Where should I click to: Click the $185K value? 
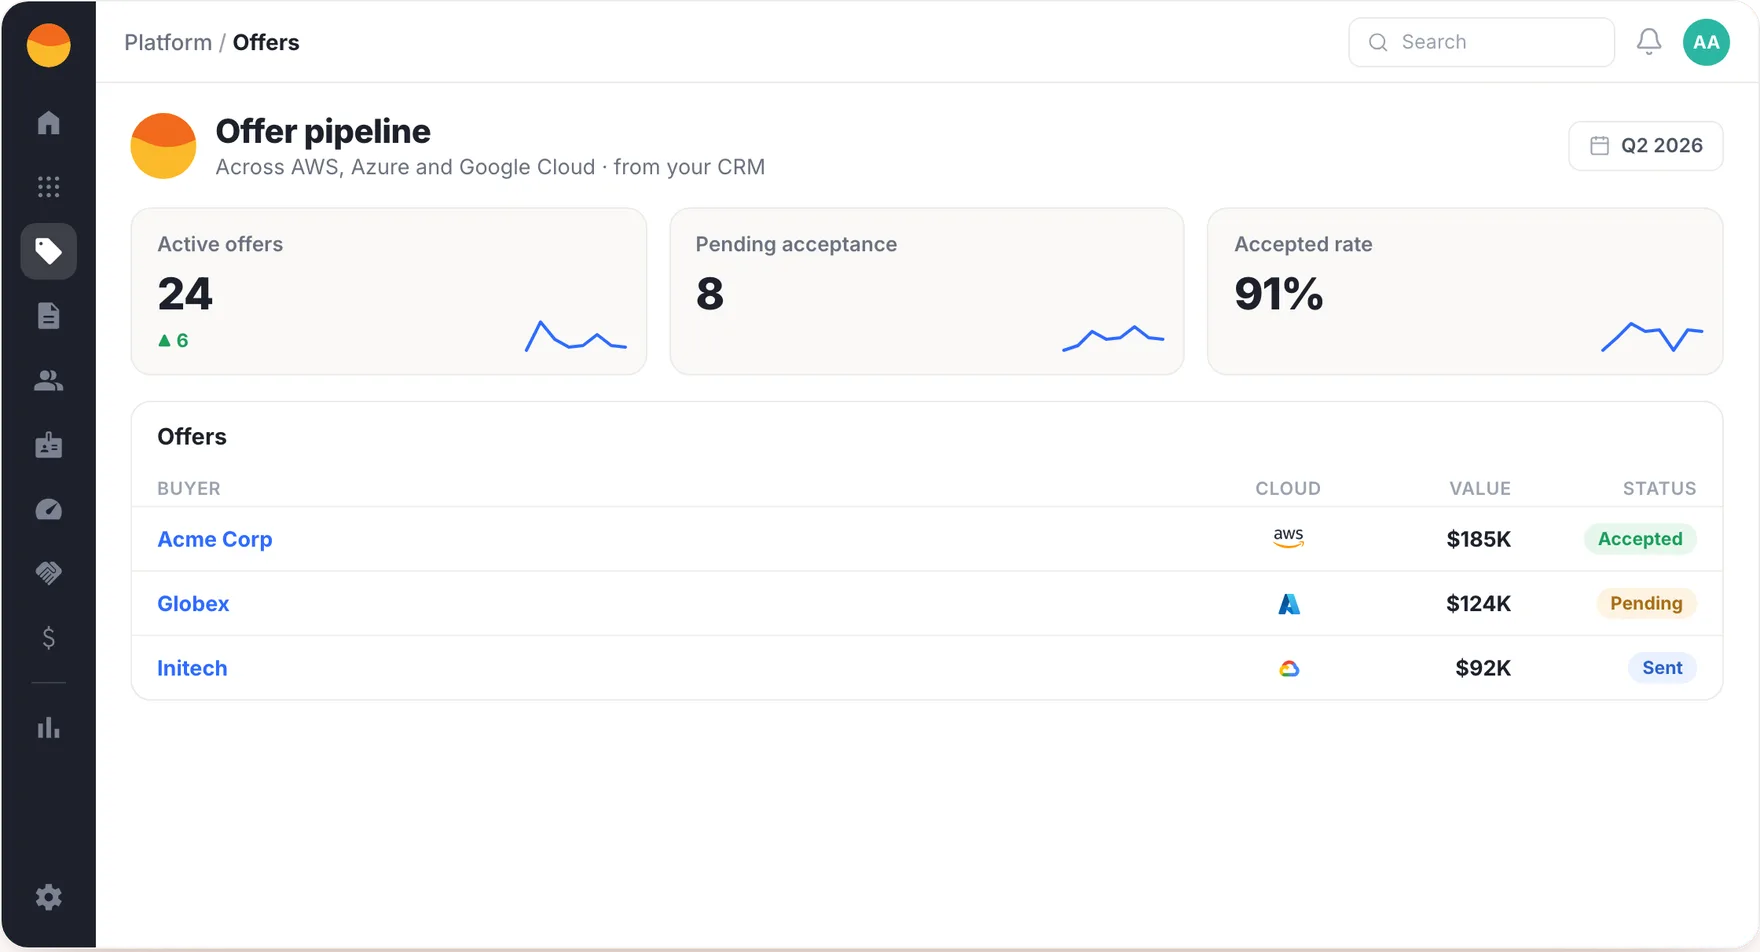pos(1478,539)
